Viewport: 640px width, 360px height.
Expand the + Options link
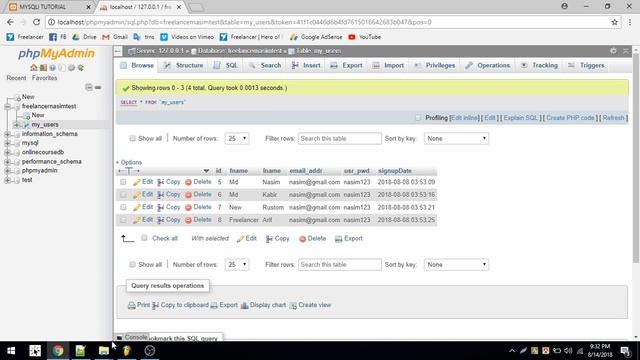click(x=129, y=162)
